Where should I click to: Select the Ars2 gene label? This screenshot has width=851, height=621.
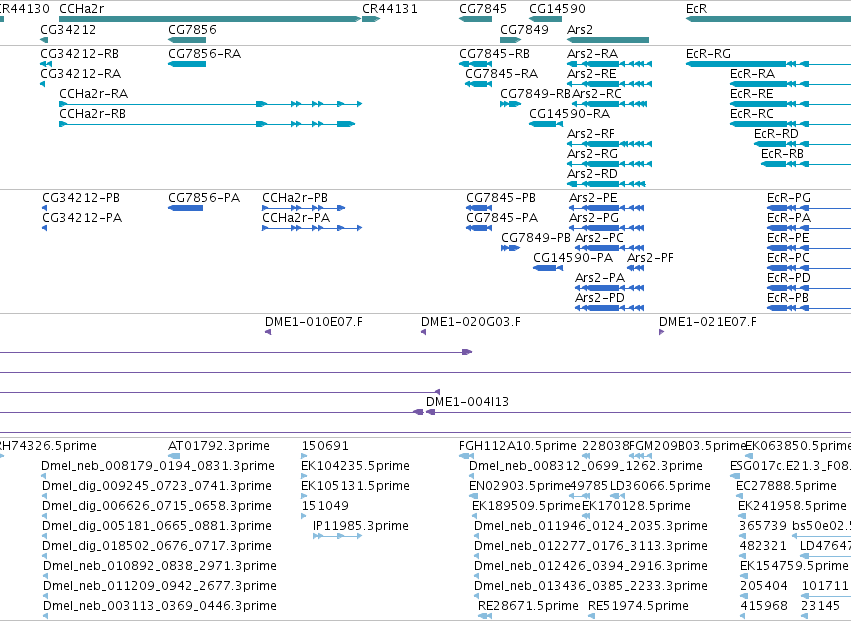click(x=580, y=29)
